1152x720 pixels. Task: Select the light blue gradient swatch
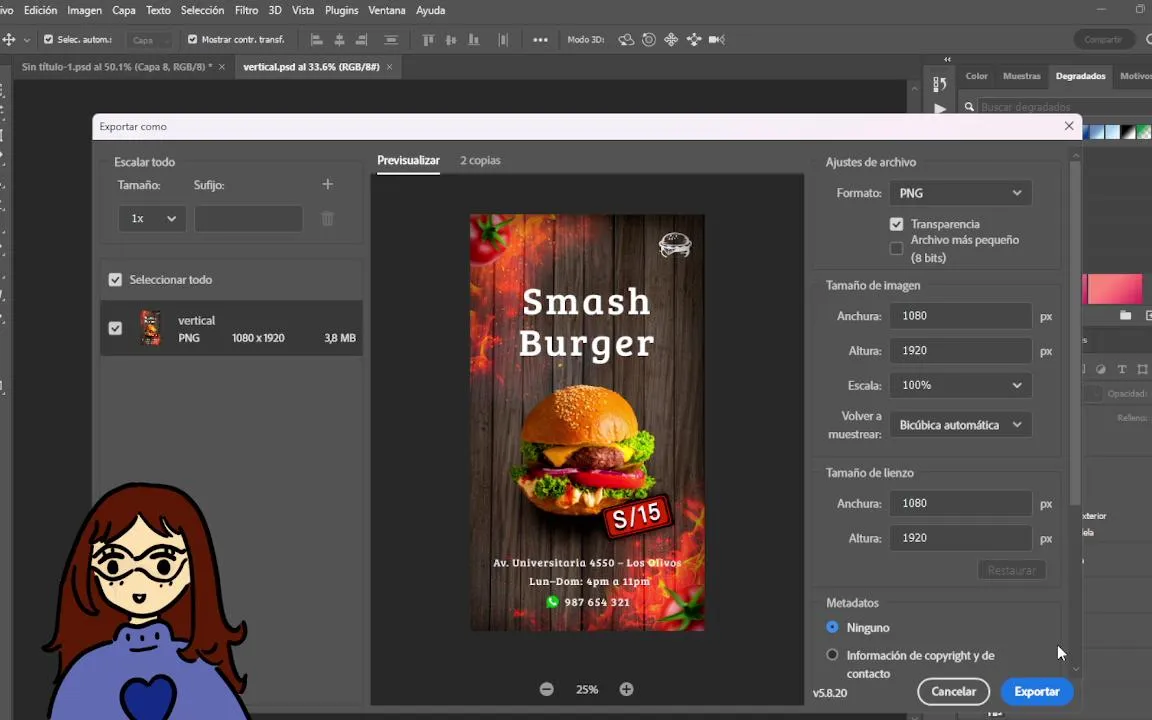coord(1113,132)
